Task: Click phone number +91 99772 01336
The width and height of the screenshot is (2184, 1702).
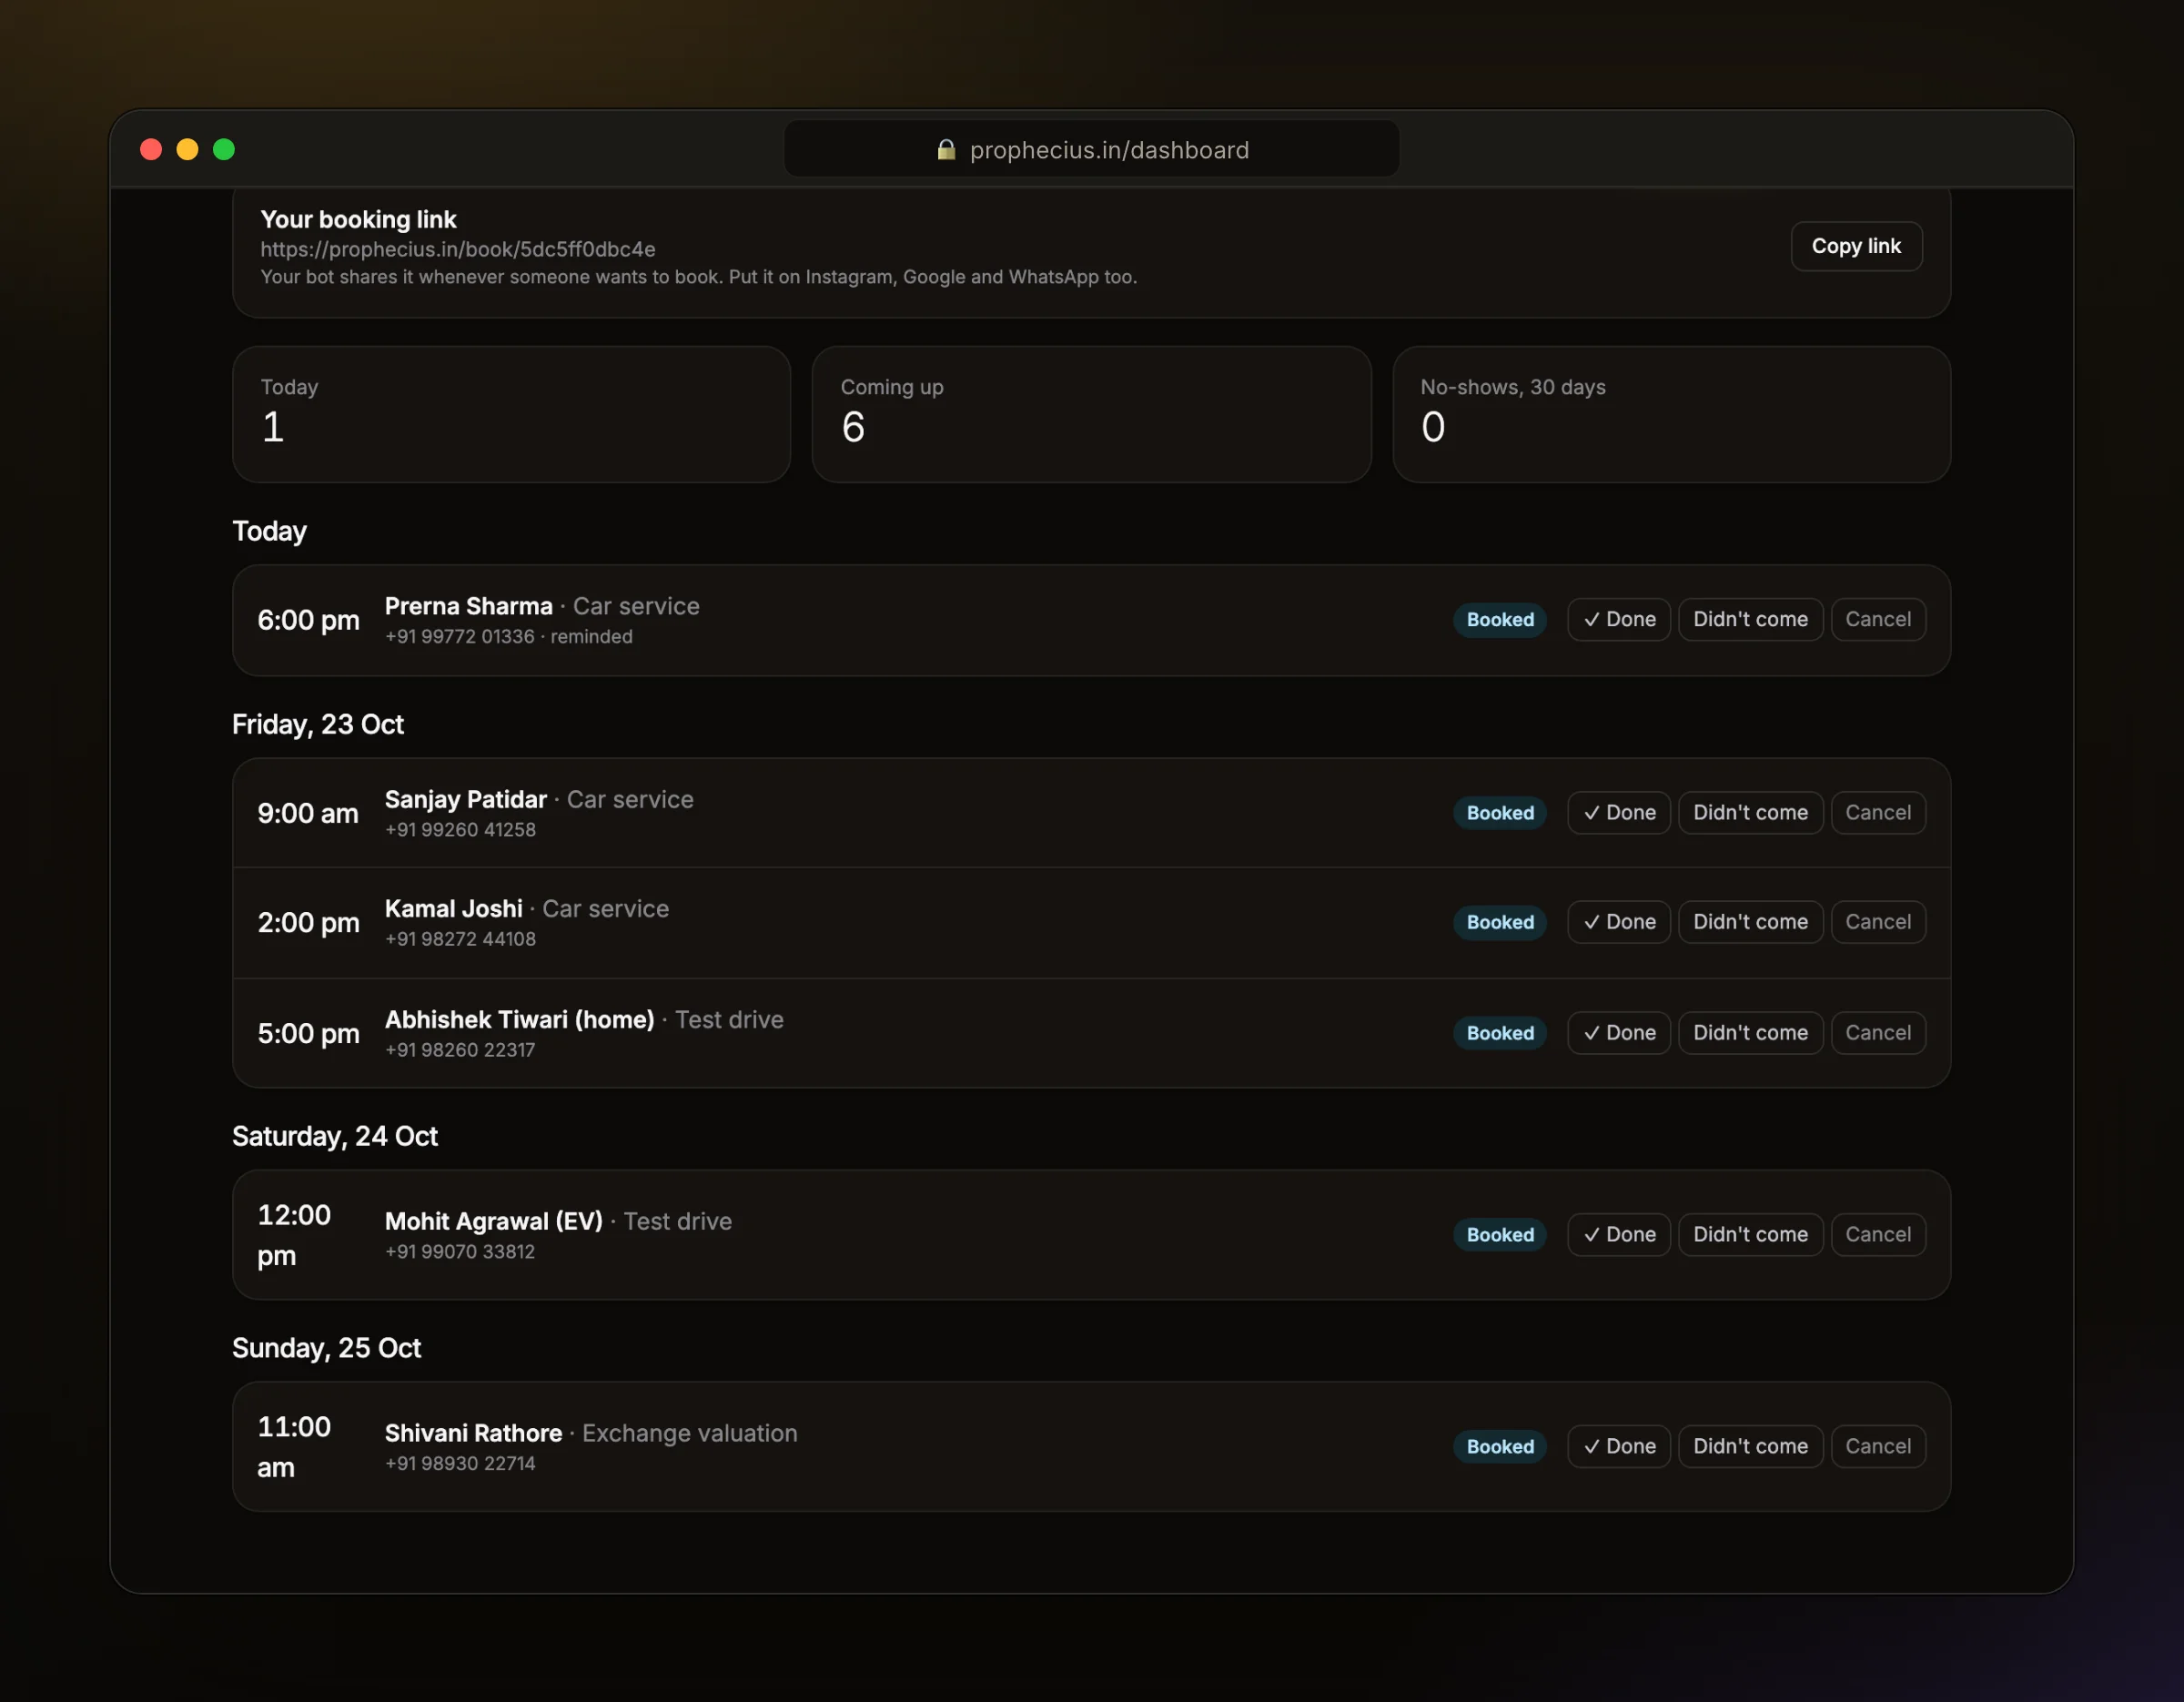Action: 460,637
